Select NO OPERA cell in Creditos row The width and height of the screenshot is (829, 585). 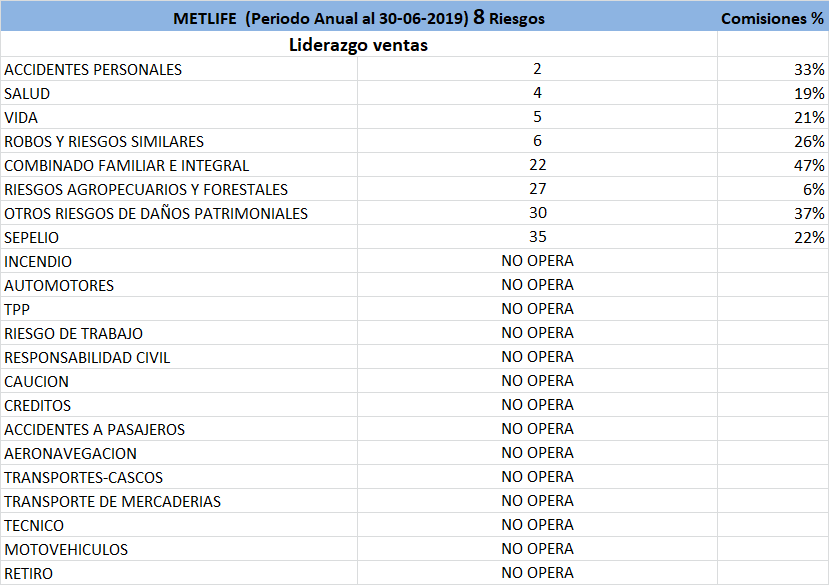click(537, 405)
